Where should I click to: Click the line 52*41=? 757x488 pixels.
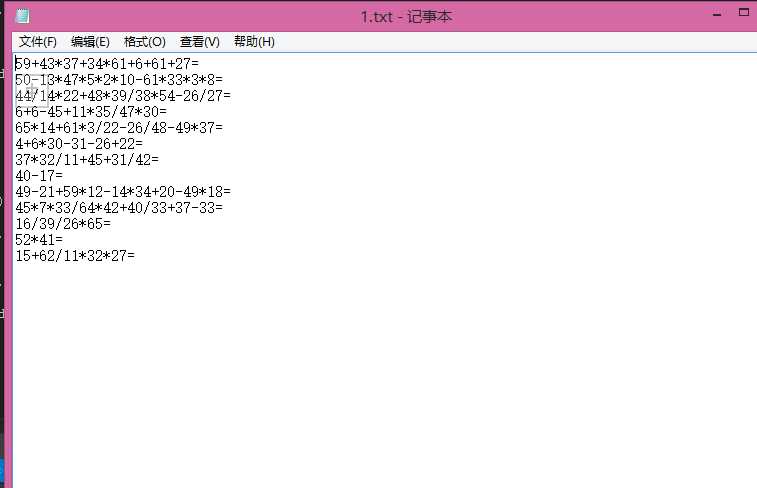point(39,239)
